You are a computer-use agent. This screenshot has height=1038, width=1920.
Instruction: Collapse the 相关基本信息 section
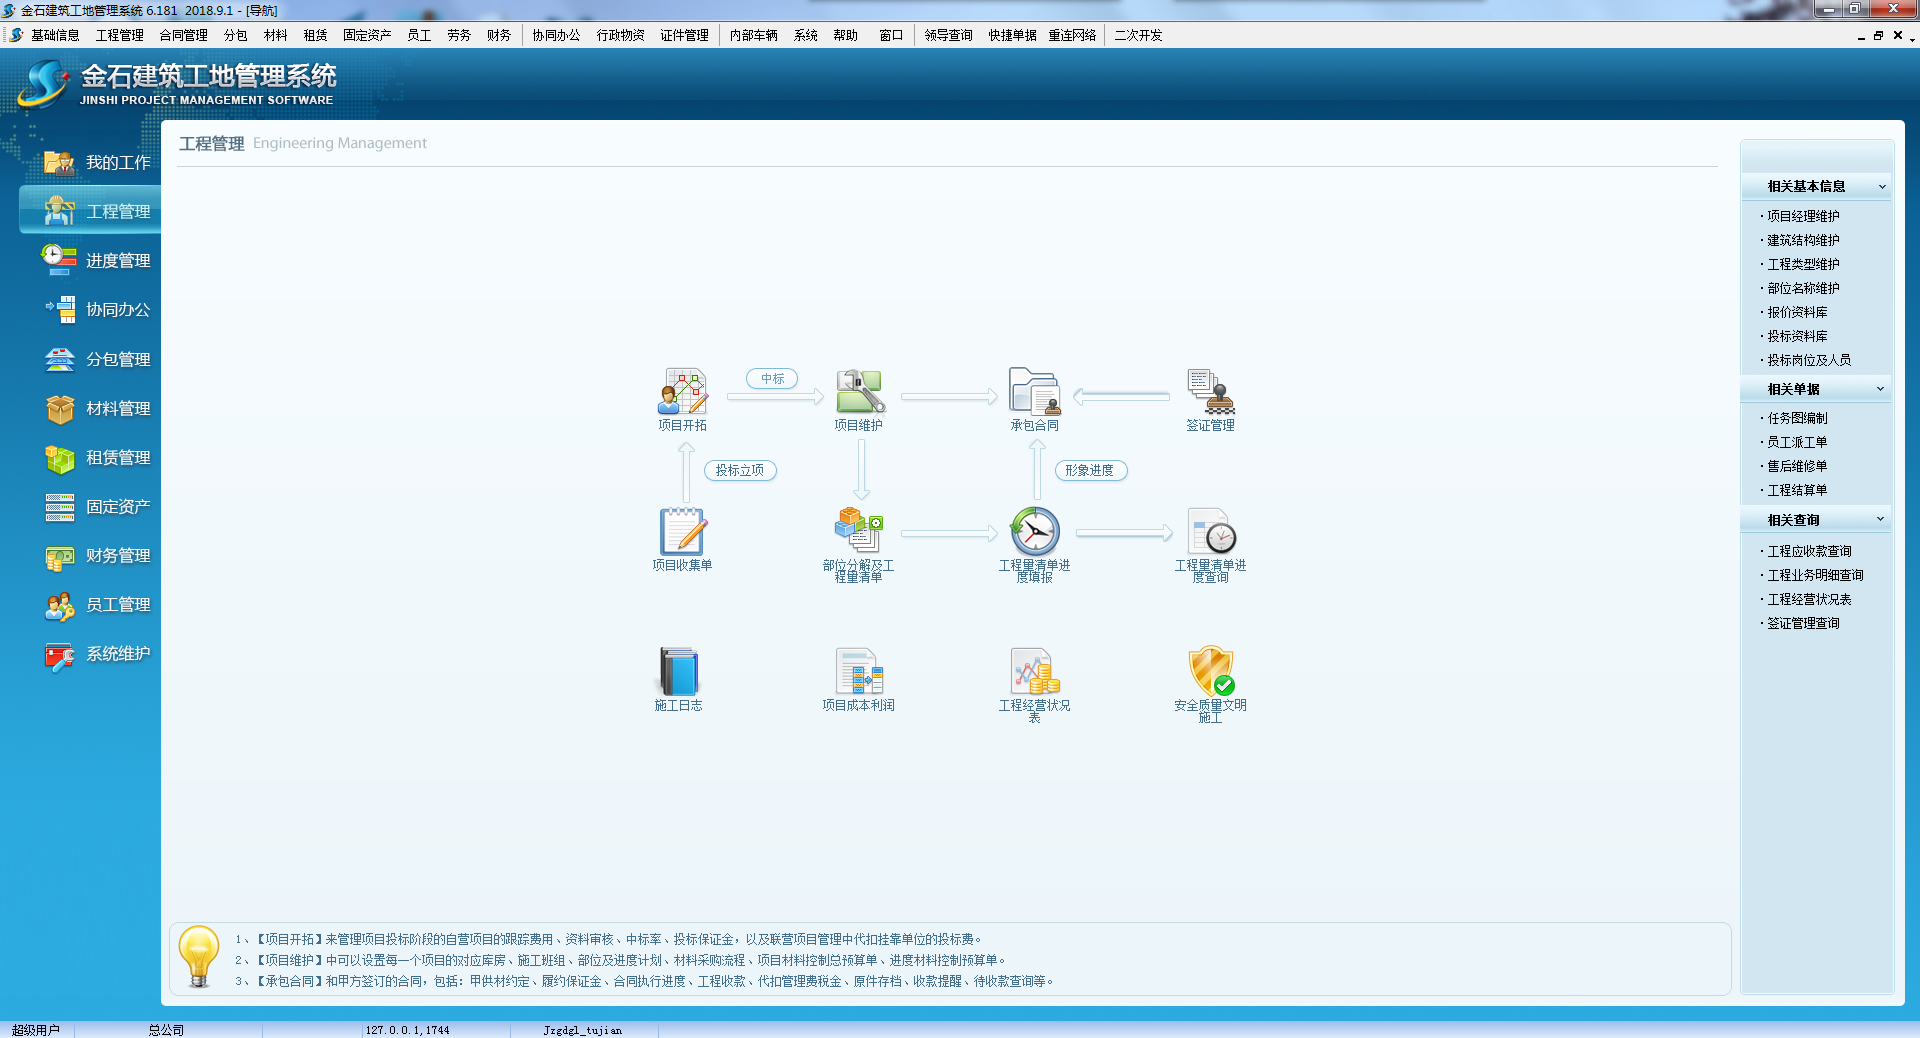tap(1882, 186)
